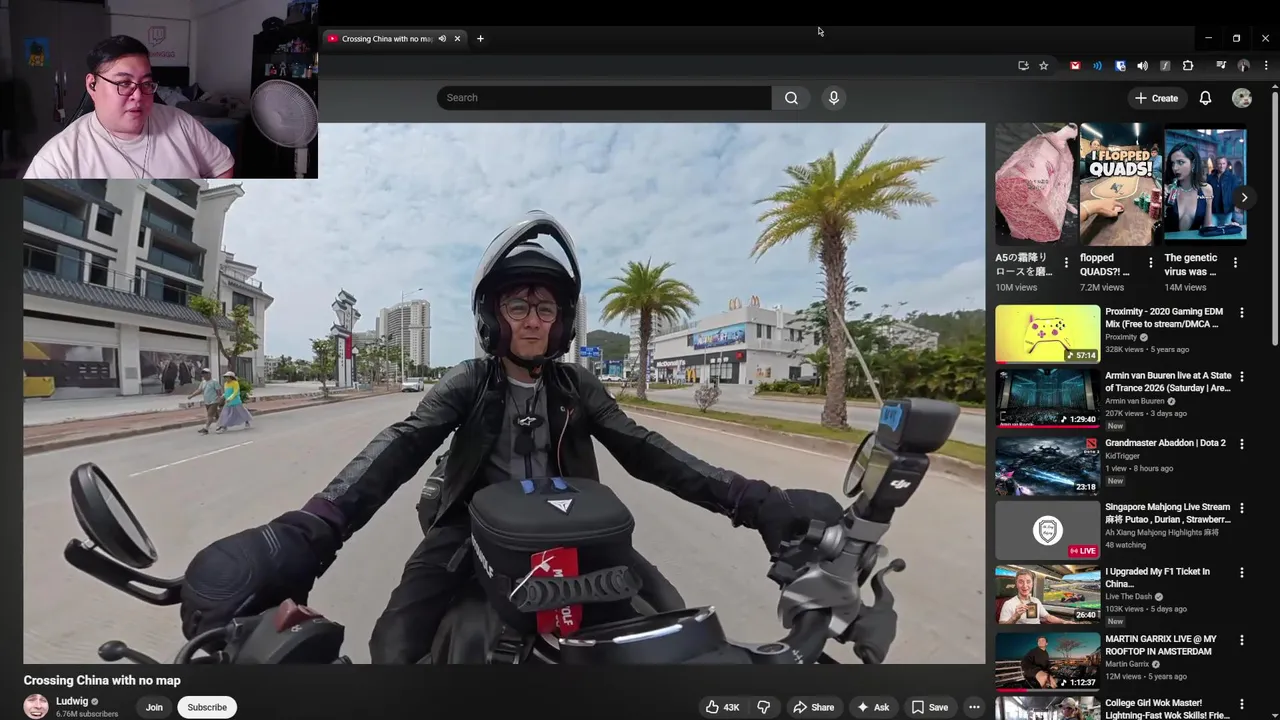Click into the YouTube Search field
Image resolution: width=1280 pixels, height=720 pixels.
pos(604,98)
